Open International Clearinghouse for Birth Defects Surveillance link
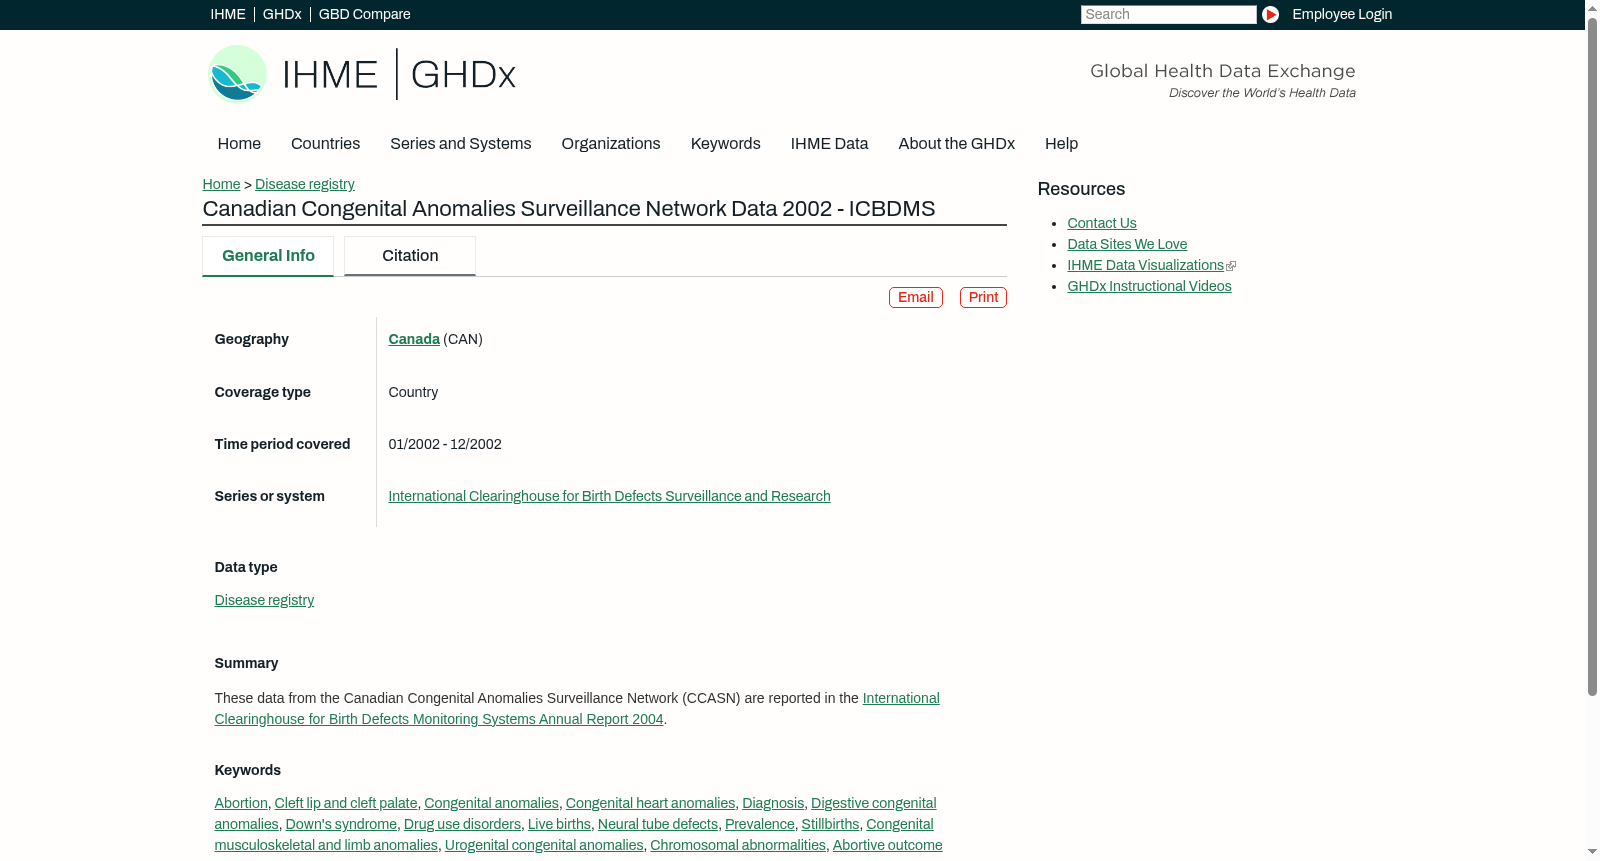 click(609, 497)
